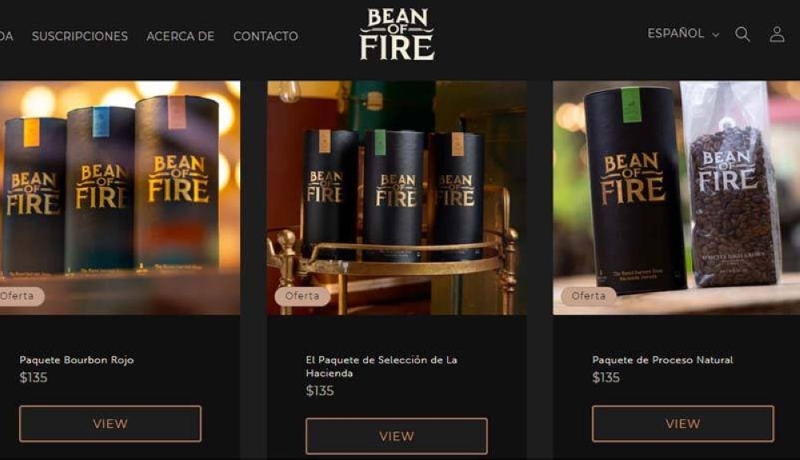
Task: Click the Oferta badge on Proceso Natural image
Action: pyautogui.click(x=588, y=296)
